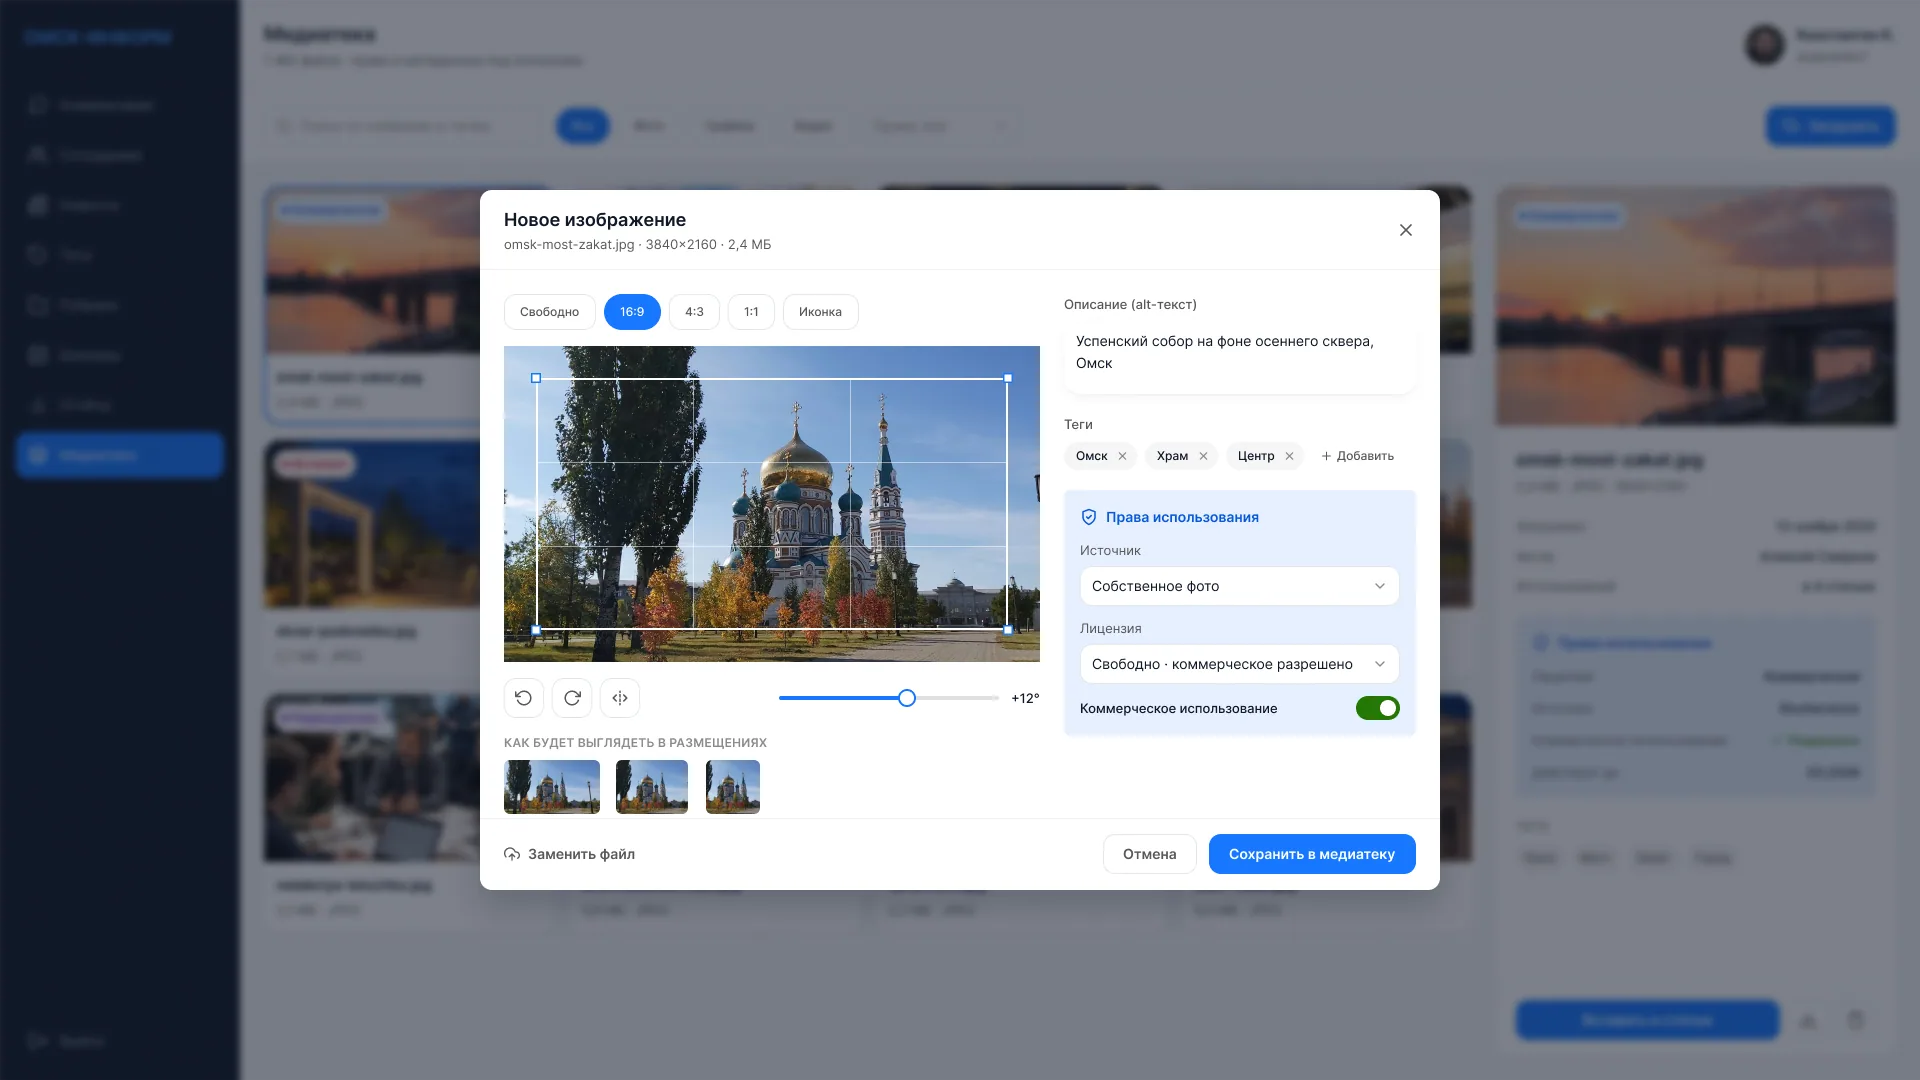Open second 4:3 placement preview thumbnail
Screen dimensions: 1920x1080
click(x=652, y=787)
